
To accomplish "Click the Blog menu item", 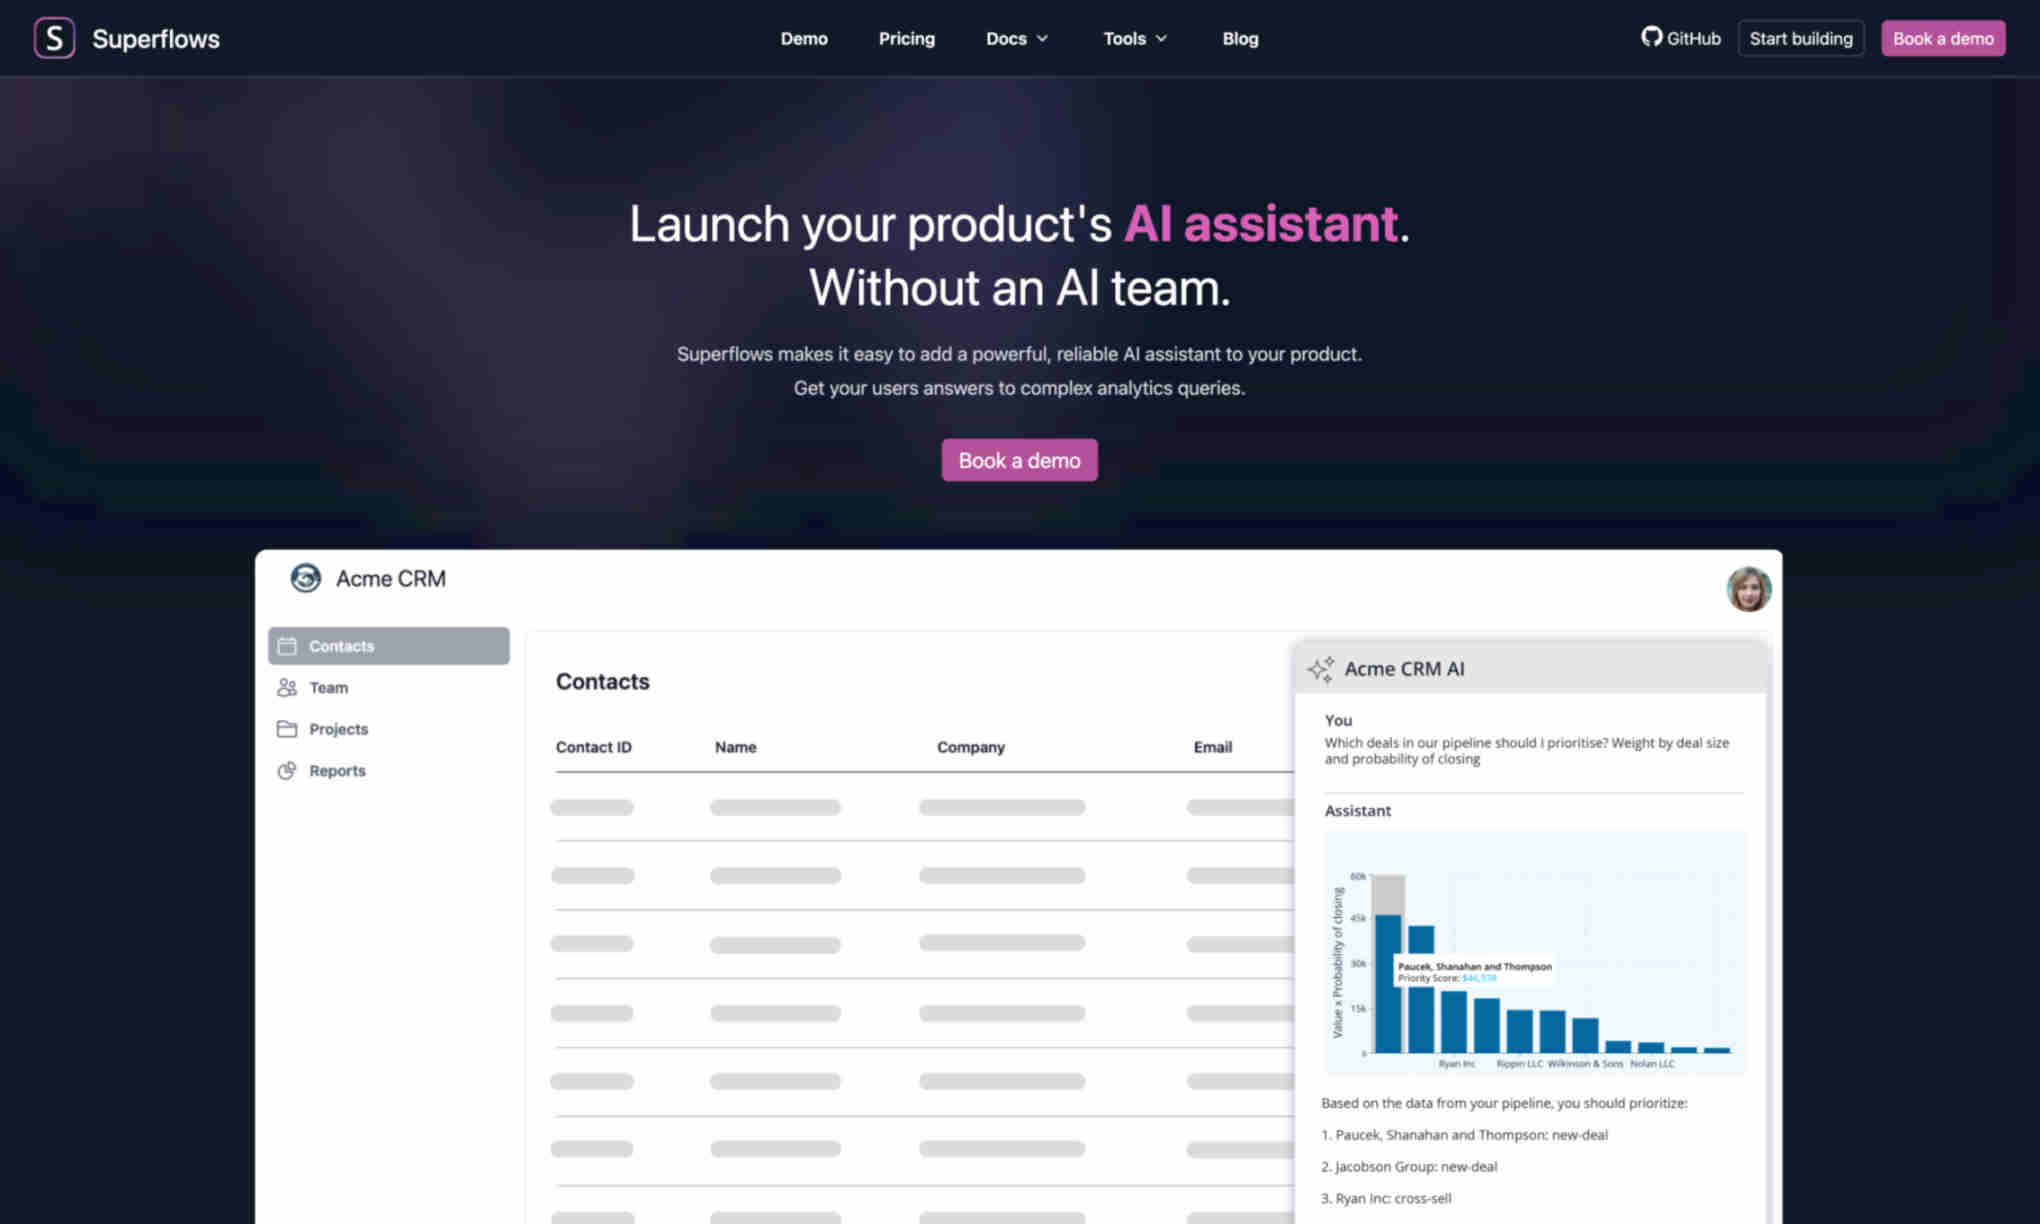I will tap(1240, 38).
